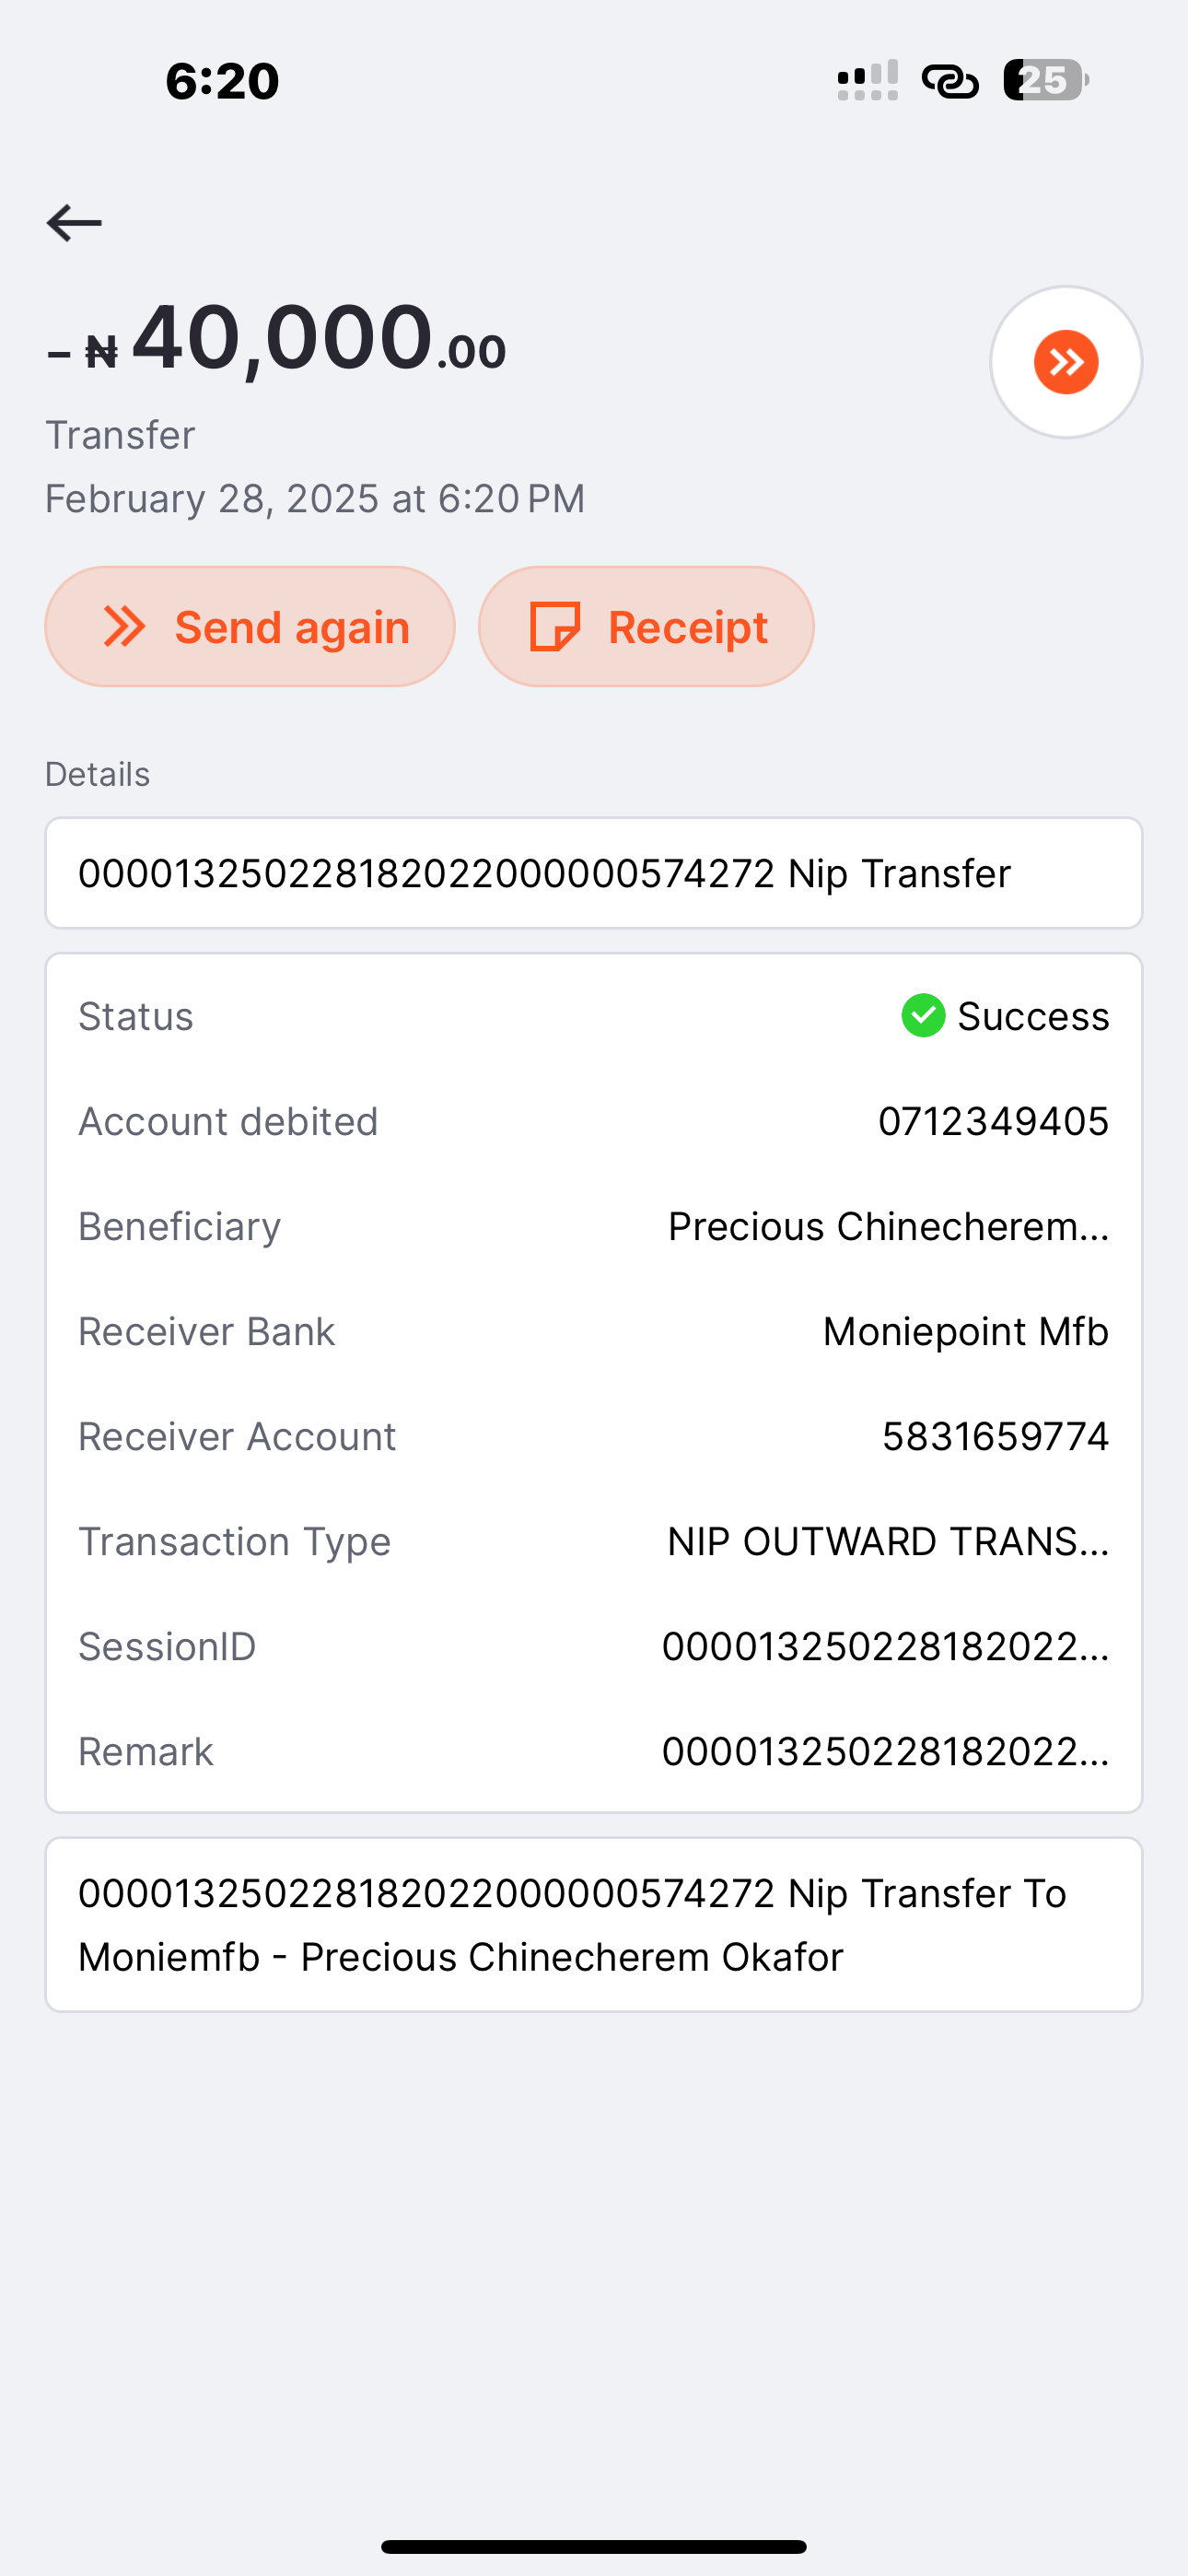Tap the debited account number 0712349405
The width and height of the screenshot is (1188, 2576).
pos(993,1122)
